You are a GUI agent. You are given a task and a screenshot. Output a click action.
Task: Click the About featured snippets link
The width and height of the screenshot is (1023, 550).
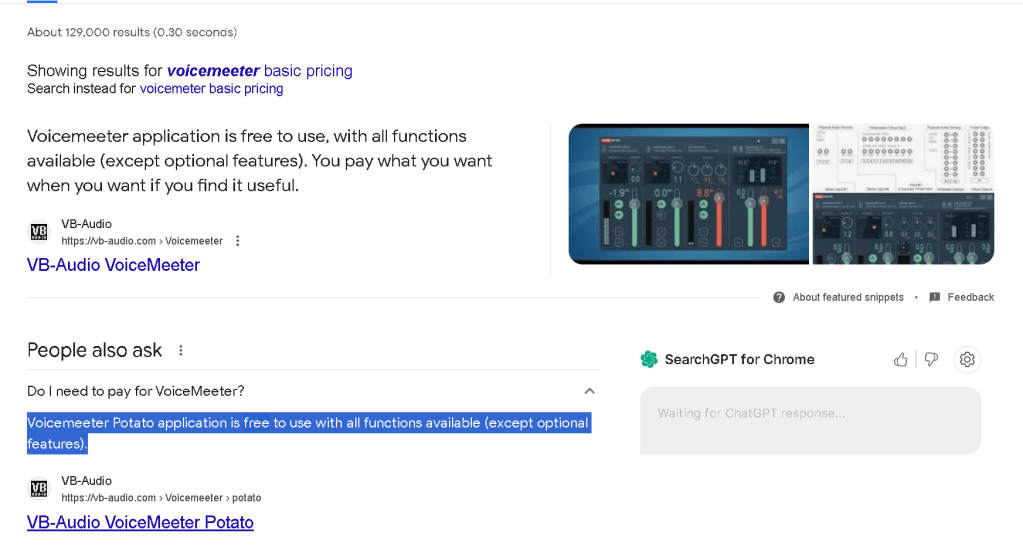[847, 298]
